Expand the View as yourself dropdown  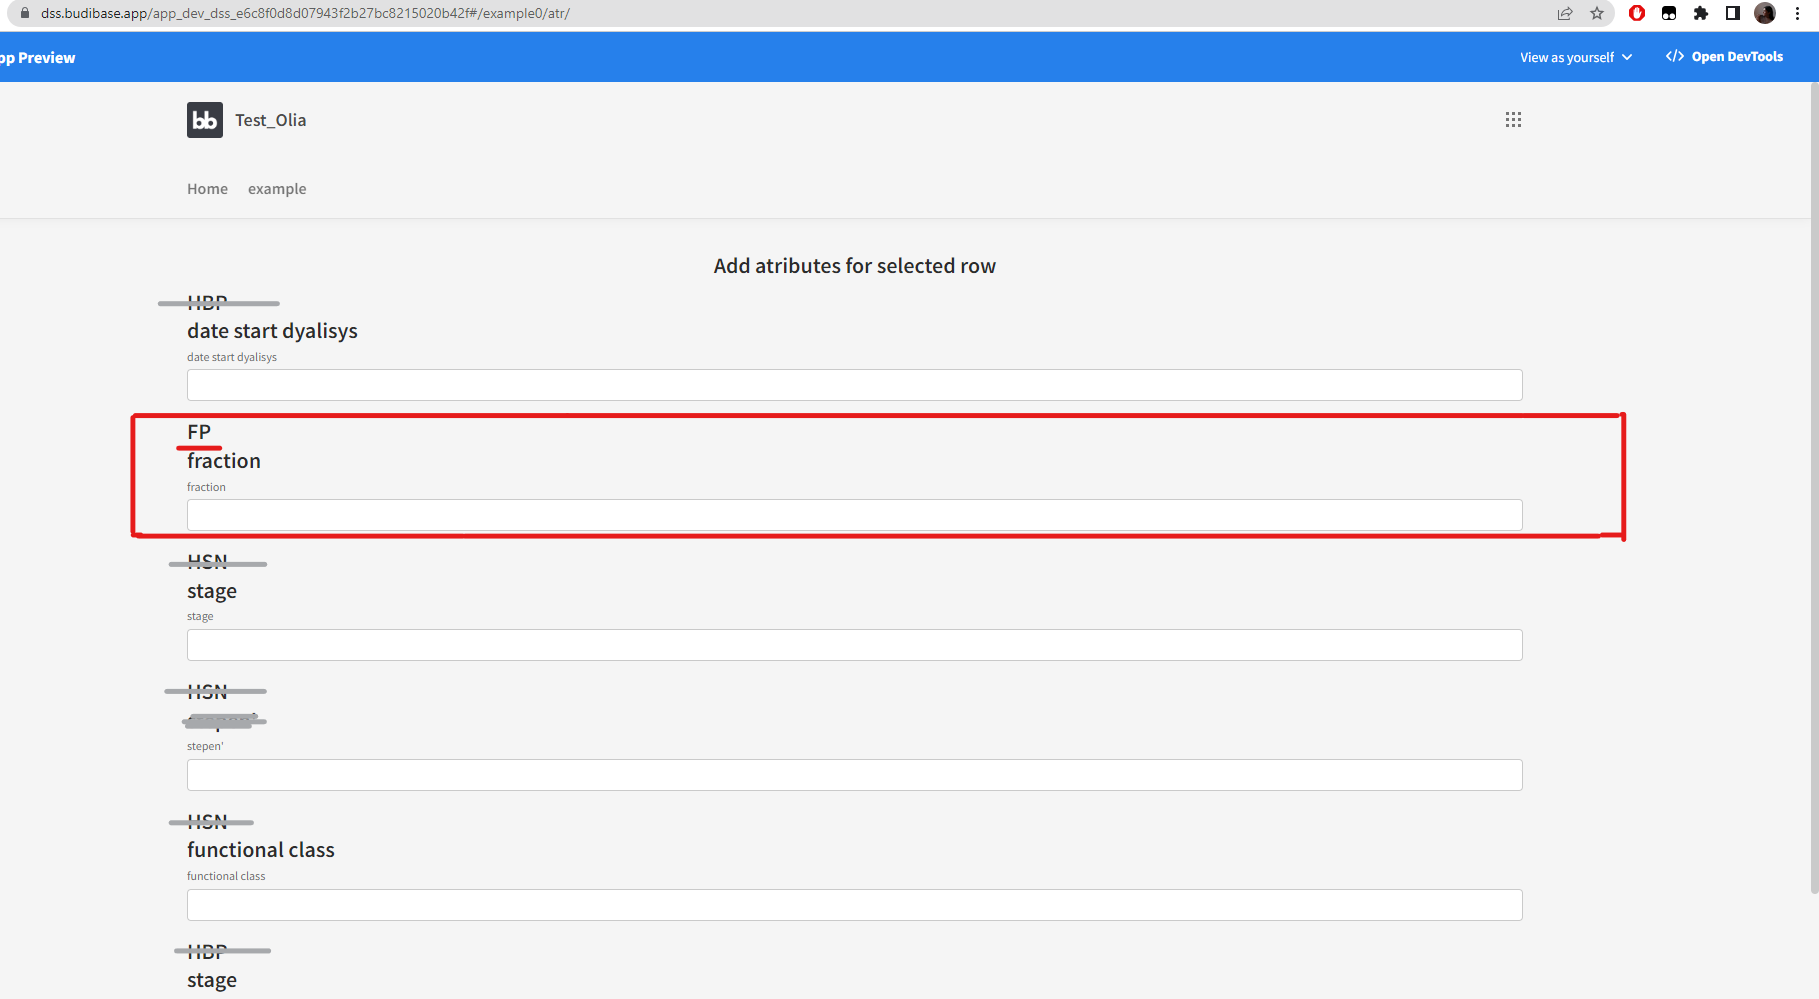[x=1575, y=57]
